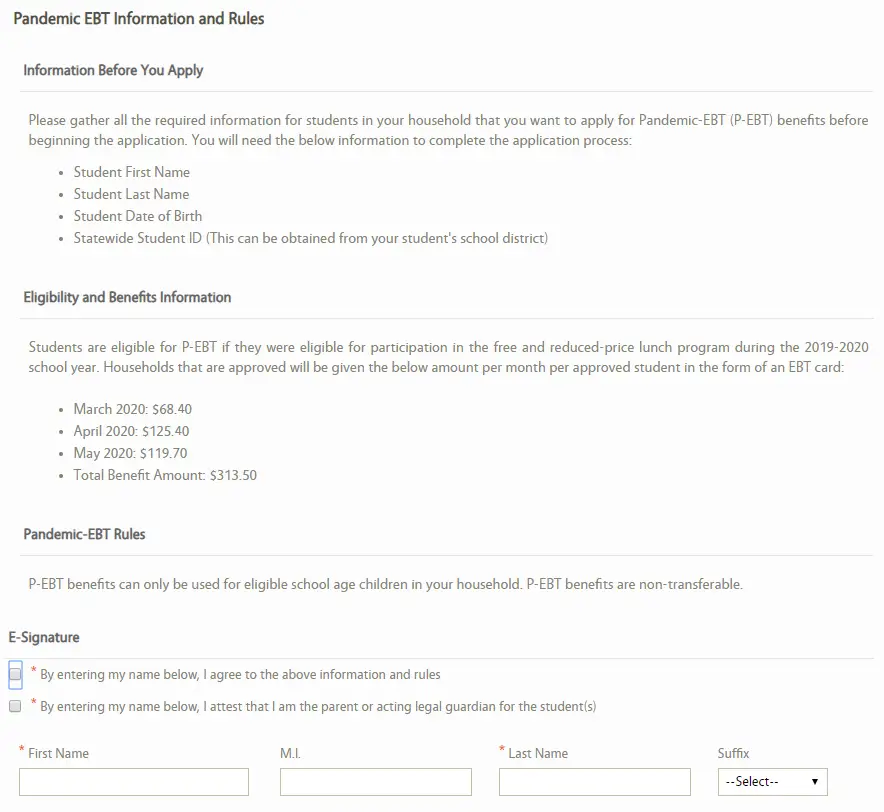884x812 pixels.
Task: Click the Suffix label above the dropdown
Action: (x=733, y=753)
